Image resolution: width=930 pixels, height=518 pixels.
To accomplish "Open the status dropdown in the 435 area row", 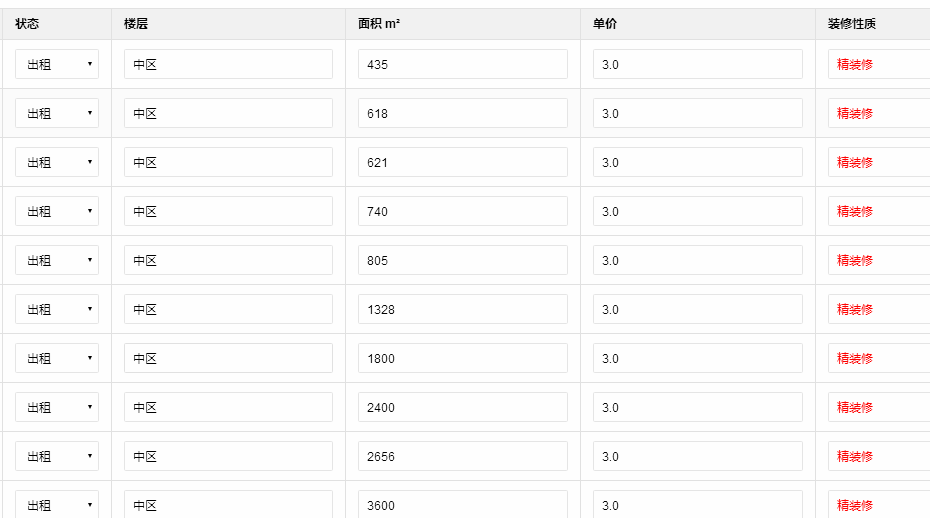I will coord(57,64).
